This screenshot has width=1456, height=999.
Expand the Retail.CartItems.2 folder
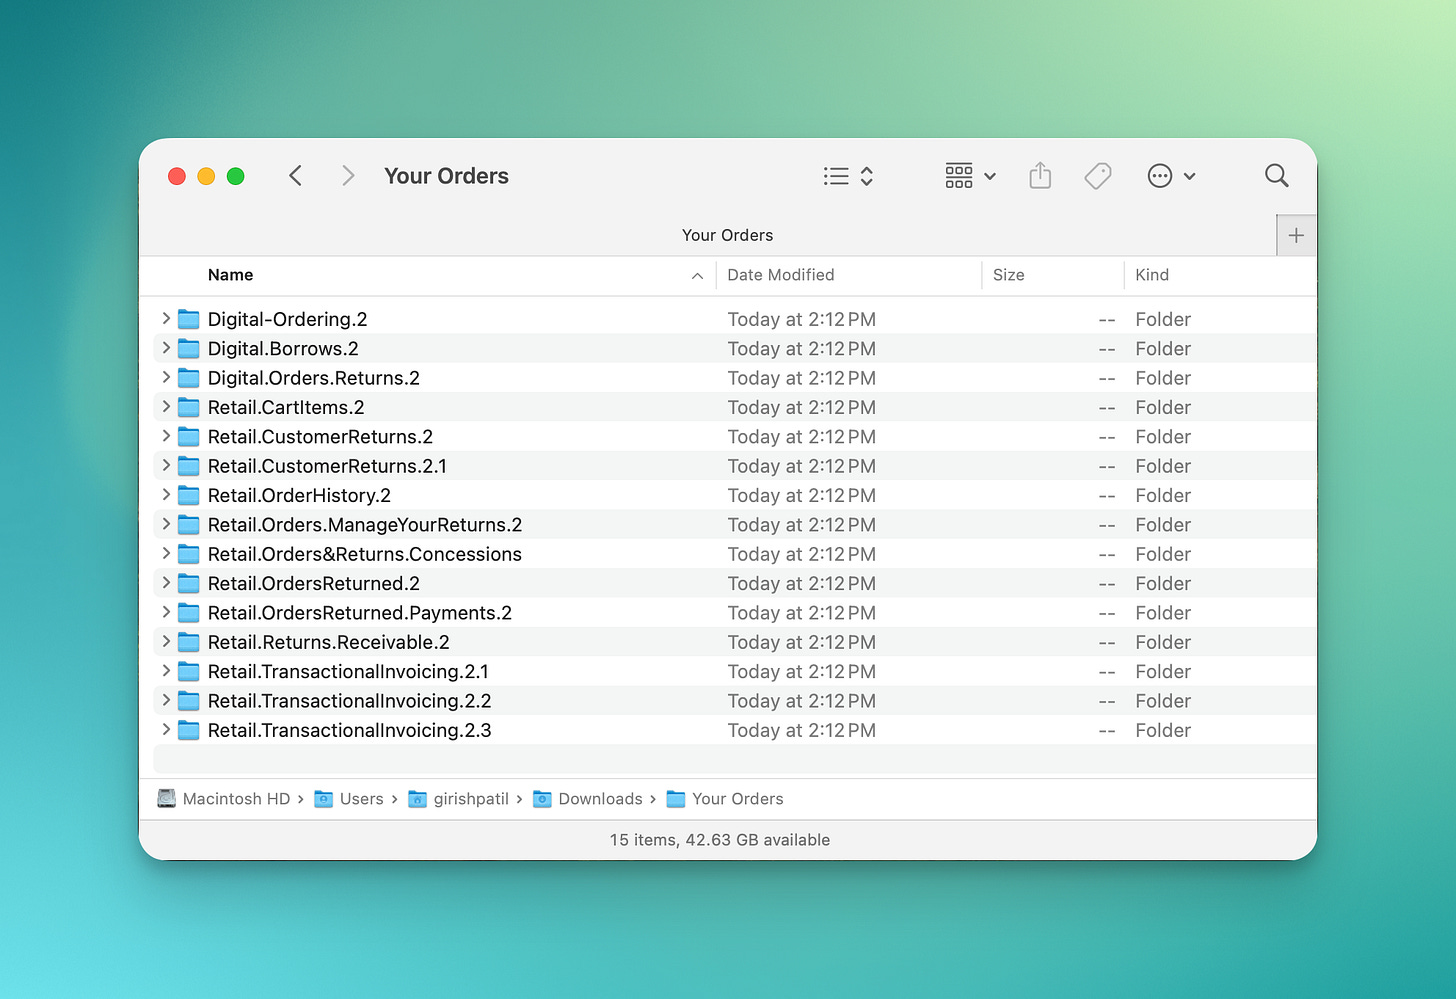[166, 407]
